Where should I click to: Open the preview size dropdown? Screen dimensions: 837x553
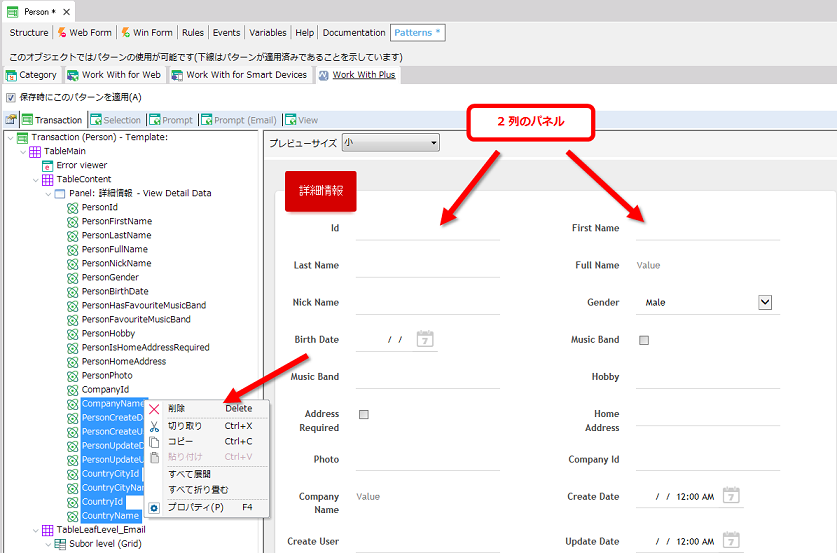point(390,144)
